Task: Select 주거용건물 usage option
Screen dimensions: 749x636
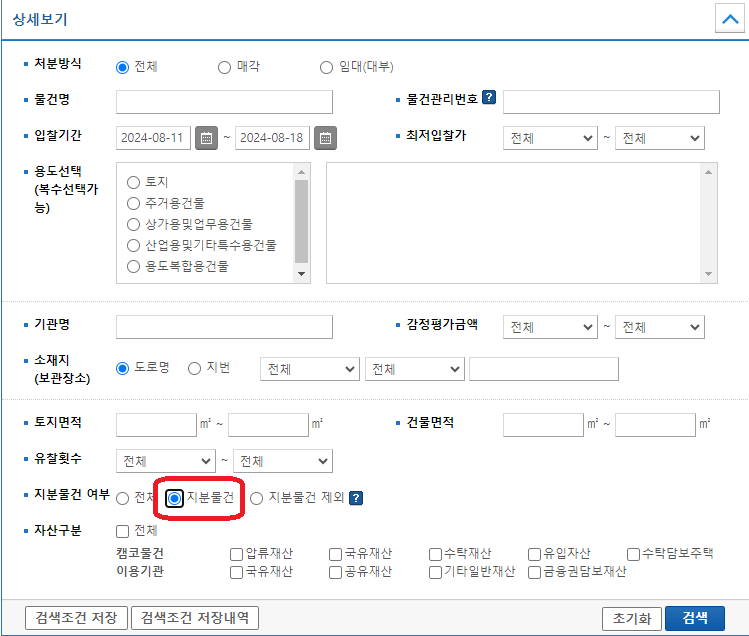Action: pos(133,204)
